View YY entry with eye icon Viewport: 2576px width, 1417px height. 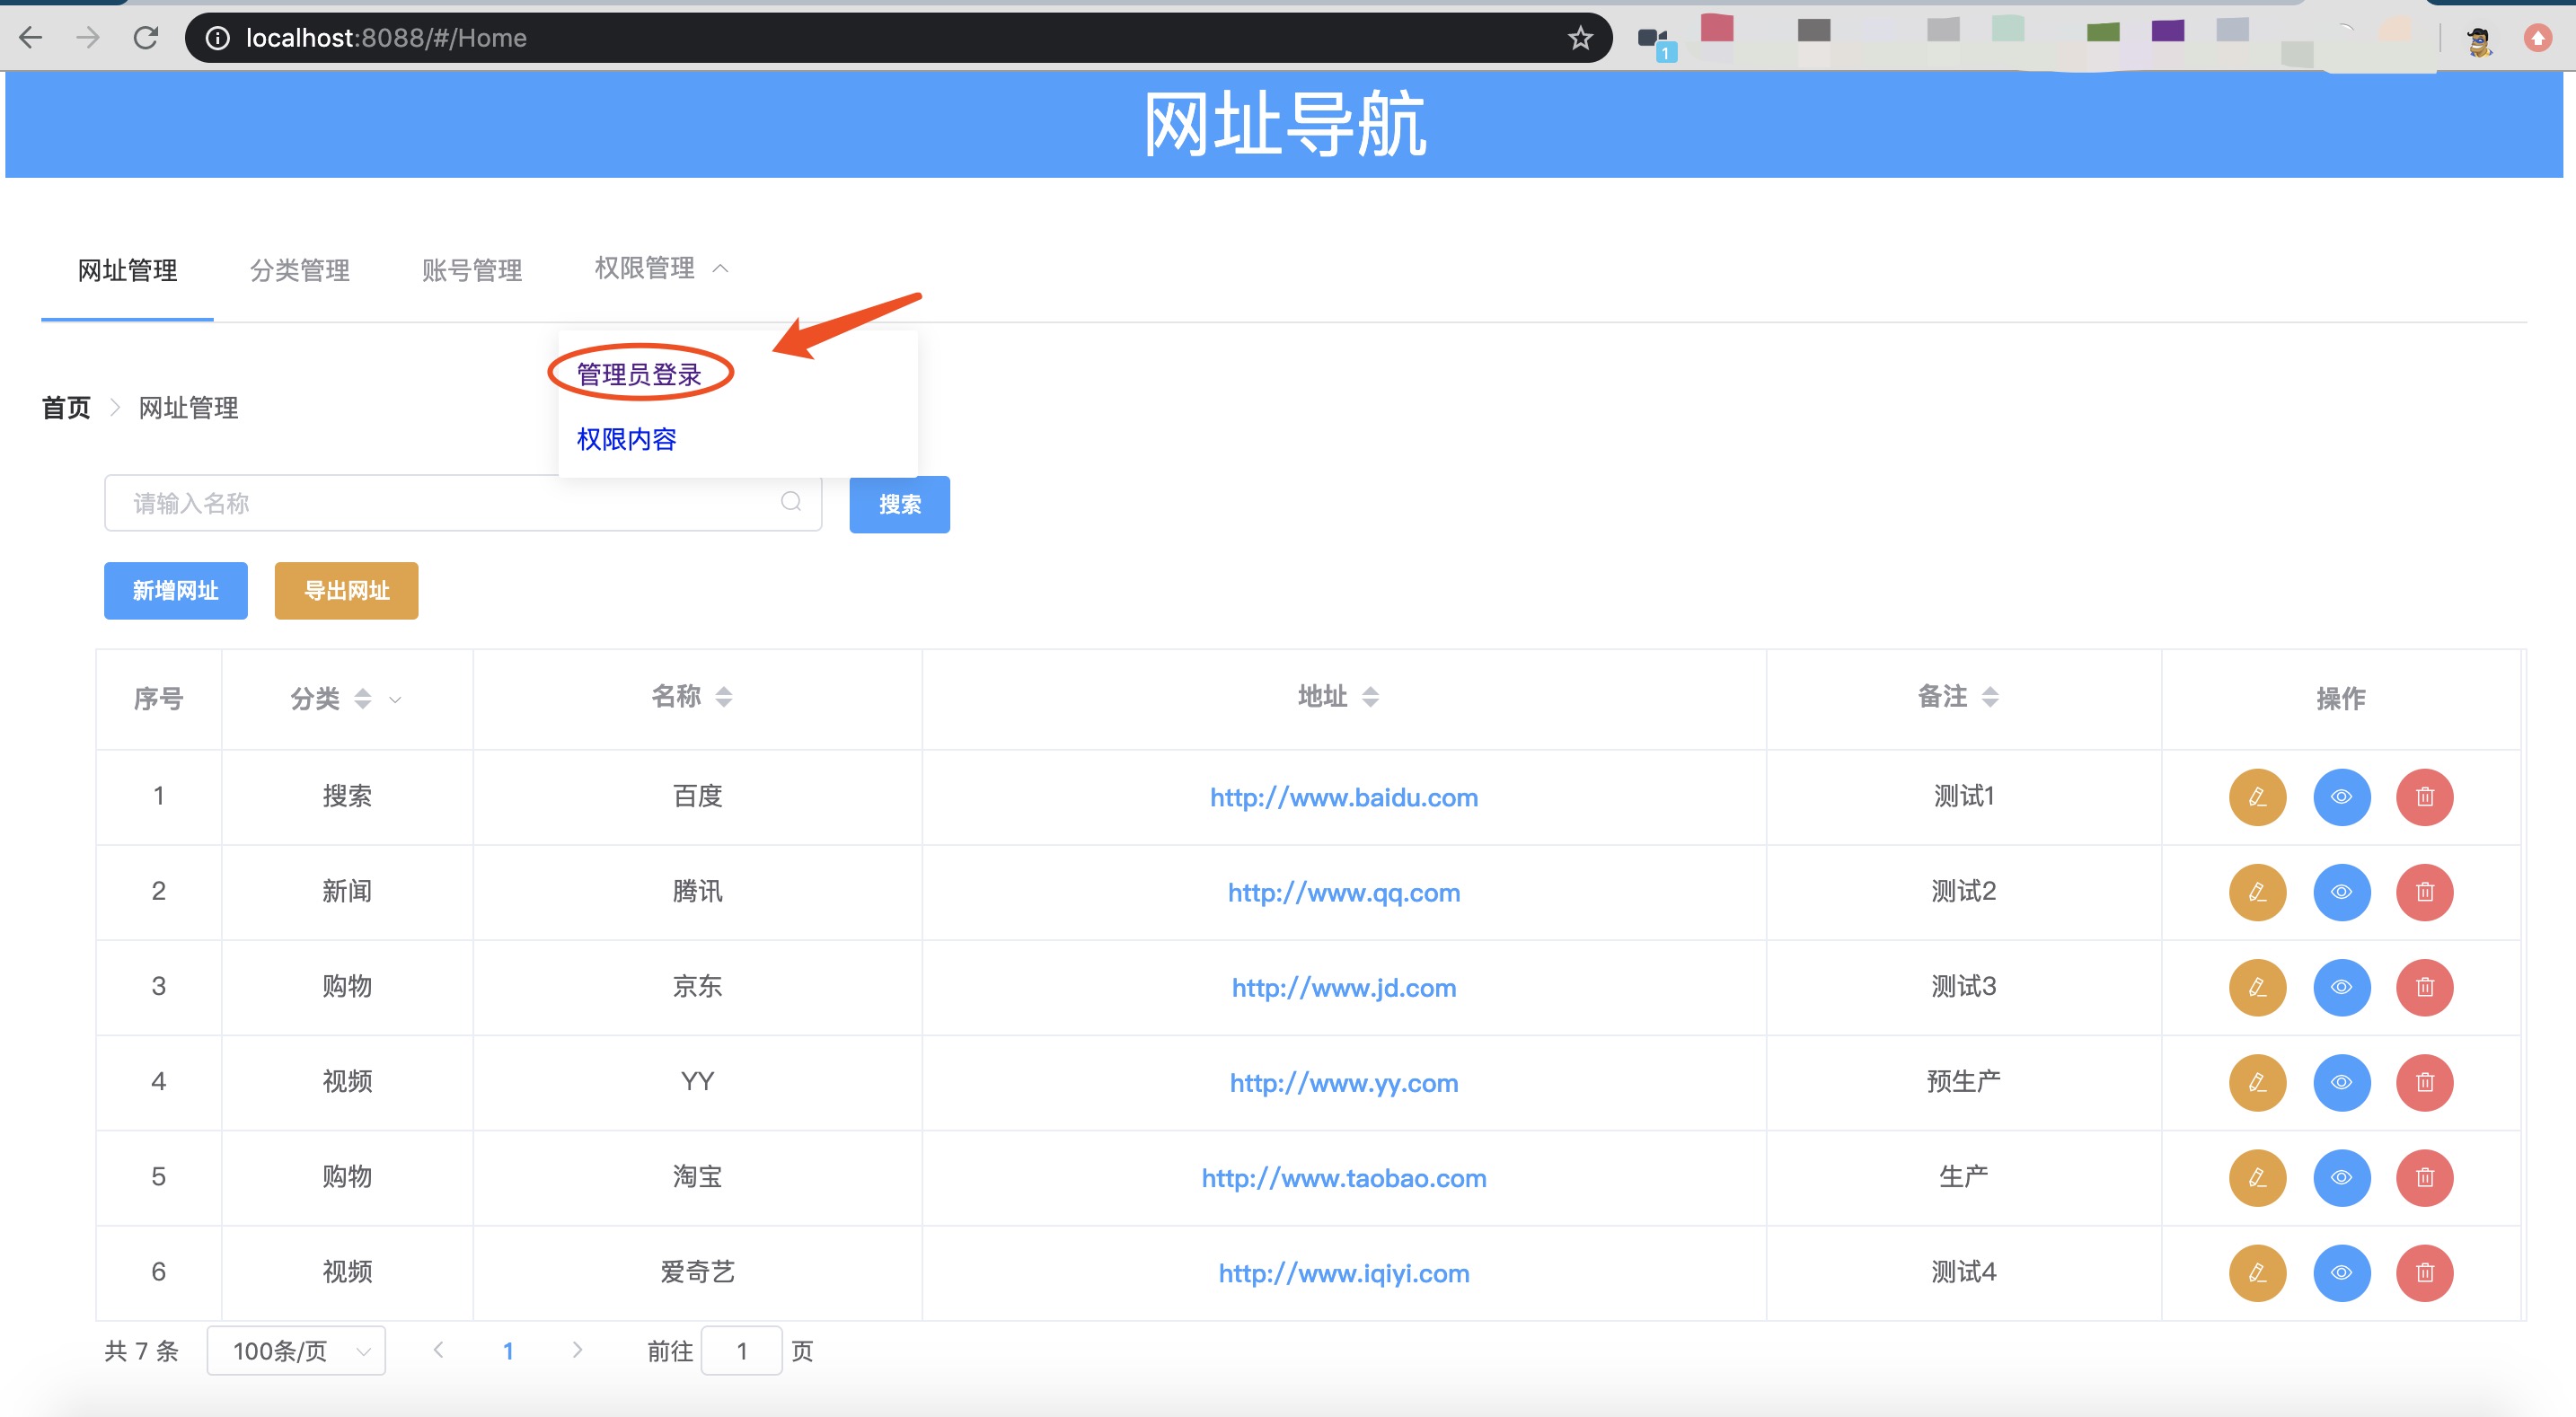point(2341,1082)
